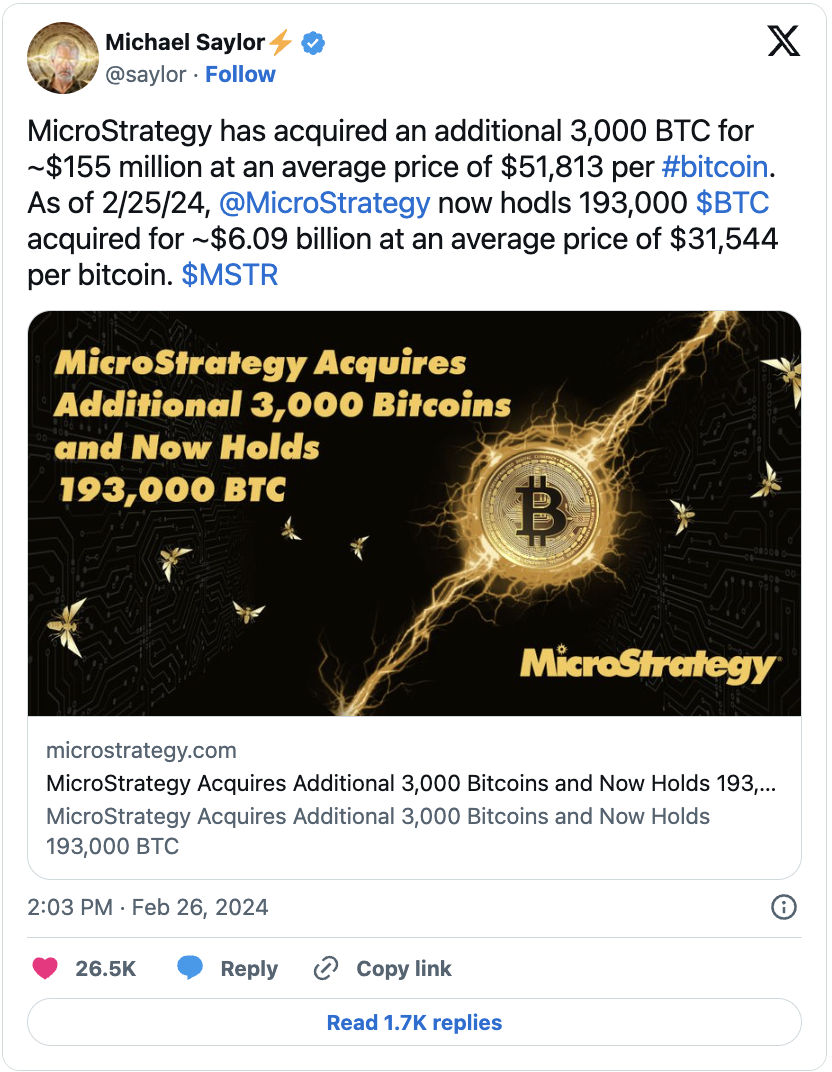Click the pink heart like icon
The height and width of the screenshot is (1072, 832).
[x=46, y=968]
